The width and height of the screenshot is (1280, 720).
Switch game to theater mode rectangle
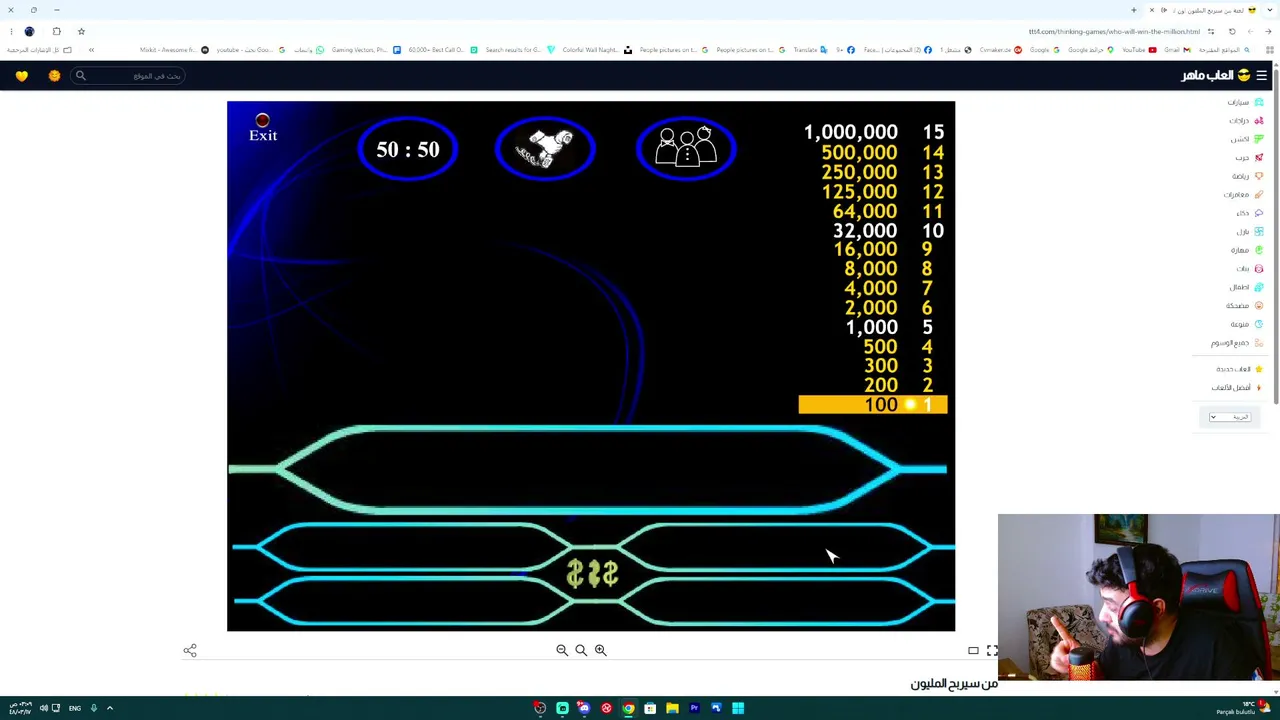[x=973, y=651]
